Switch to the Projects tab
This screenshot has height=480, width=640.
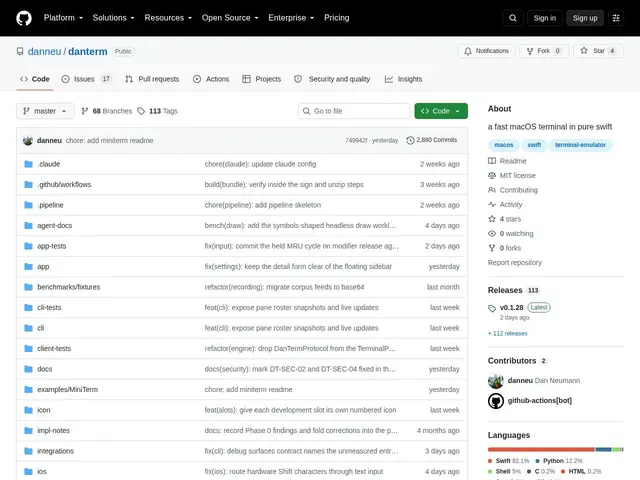262,79
